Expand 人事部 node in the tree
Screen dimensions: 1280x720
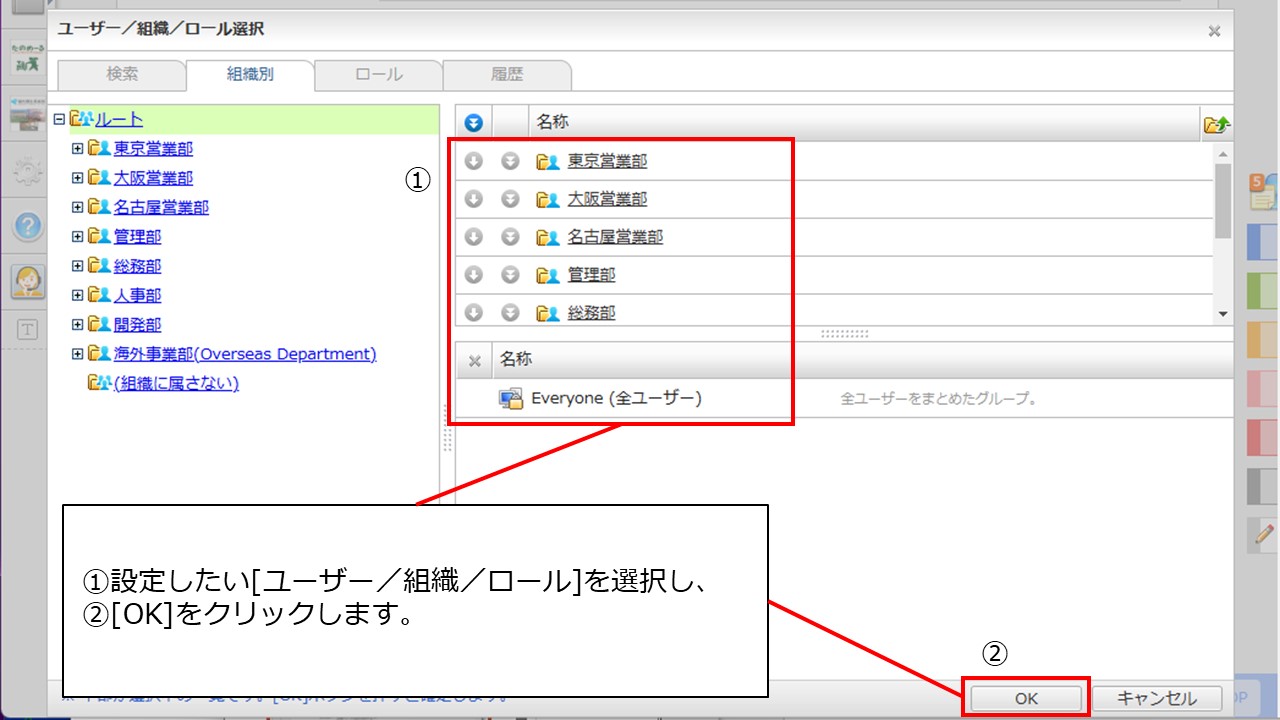pyautogui.click(x=77, y=296)
